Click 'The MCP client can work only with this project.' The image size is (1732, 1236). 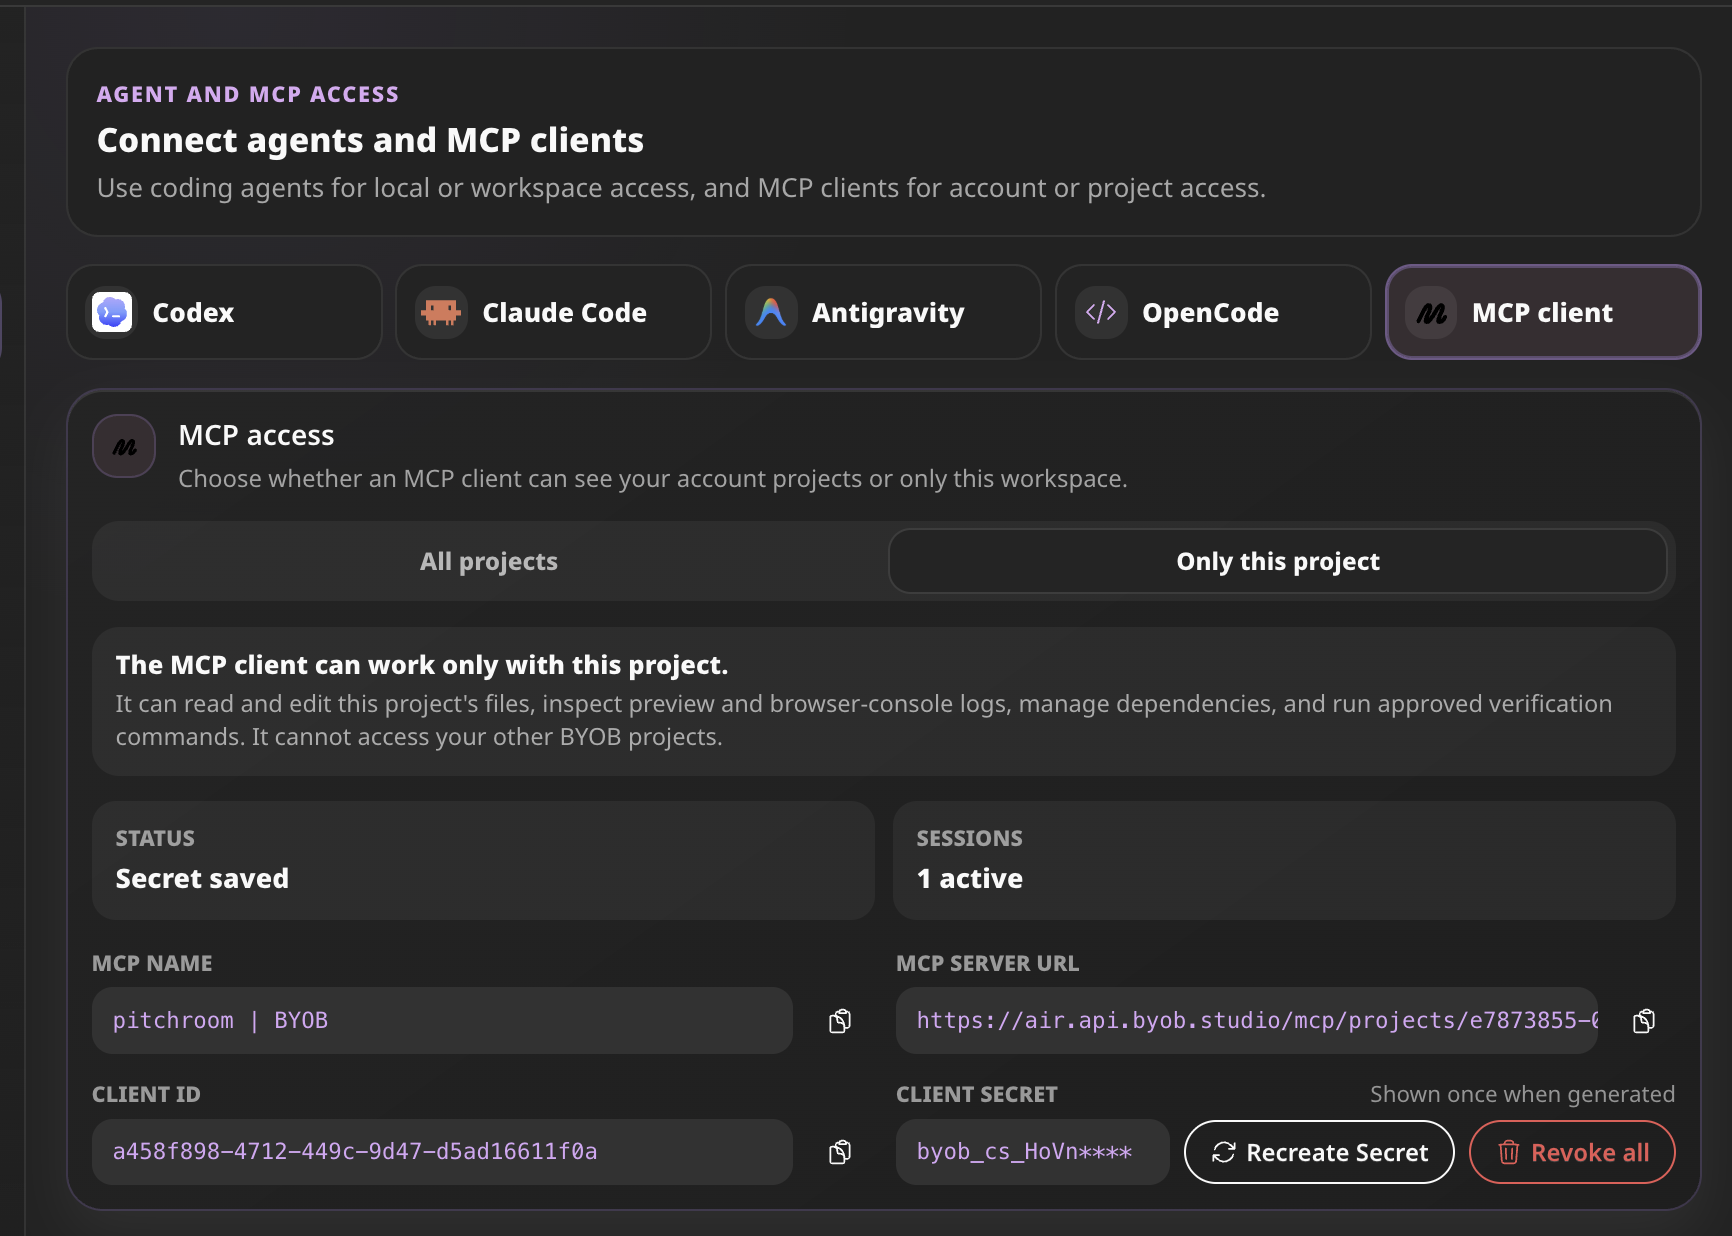coord(422,665)
